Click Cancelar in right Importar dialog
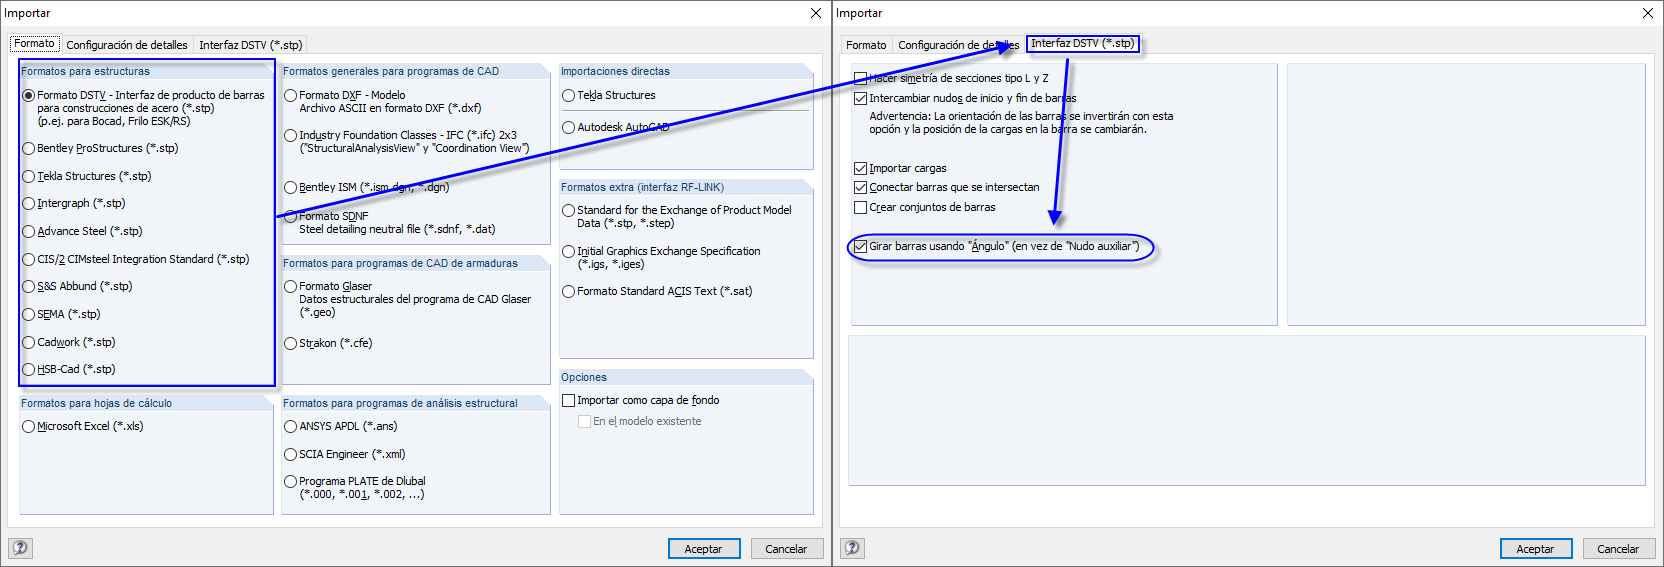The width and height of the screenshot is (1664, 567). tap(1618, 549)
